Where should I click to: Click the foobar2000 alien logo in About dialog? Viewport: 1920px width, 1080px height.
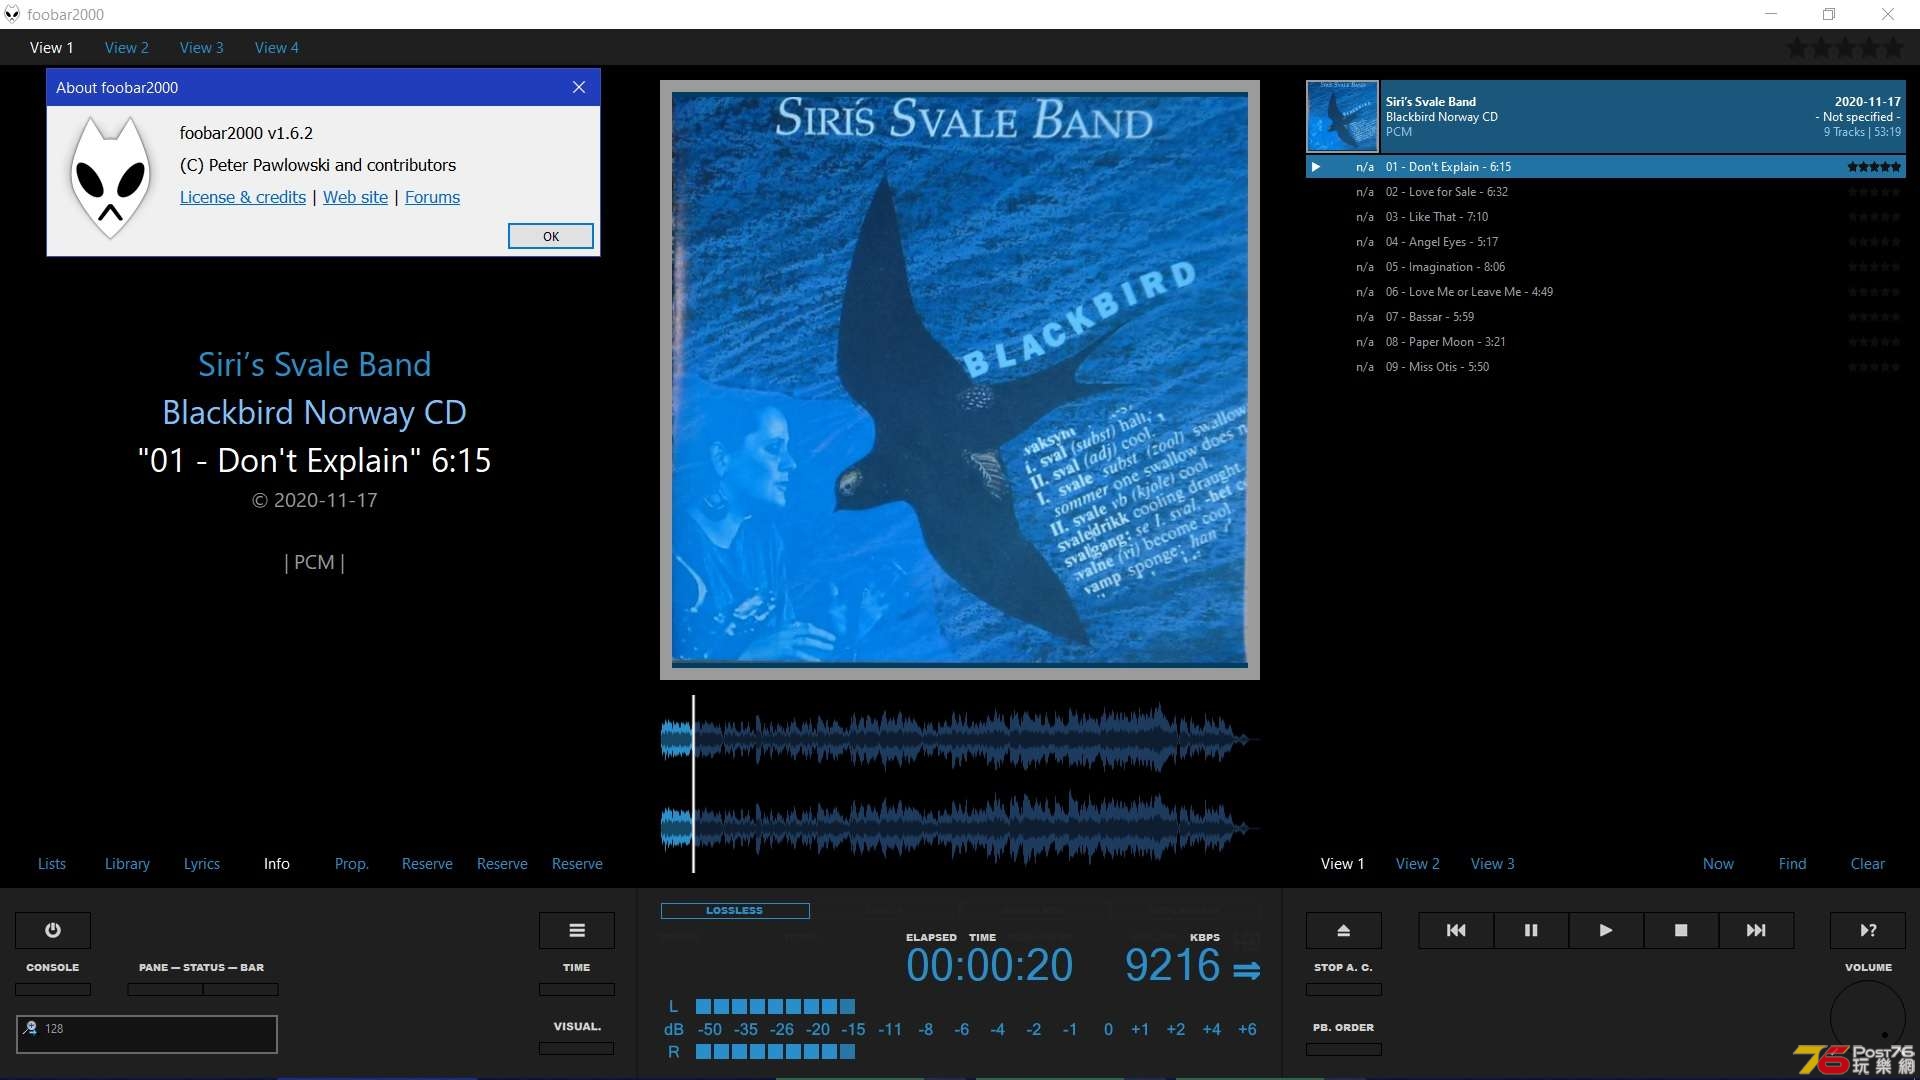coord(110,178)
